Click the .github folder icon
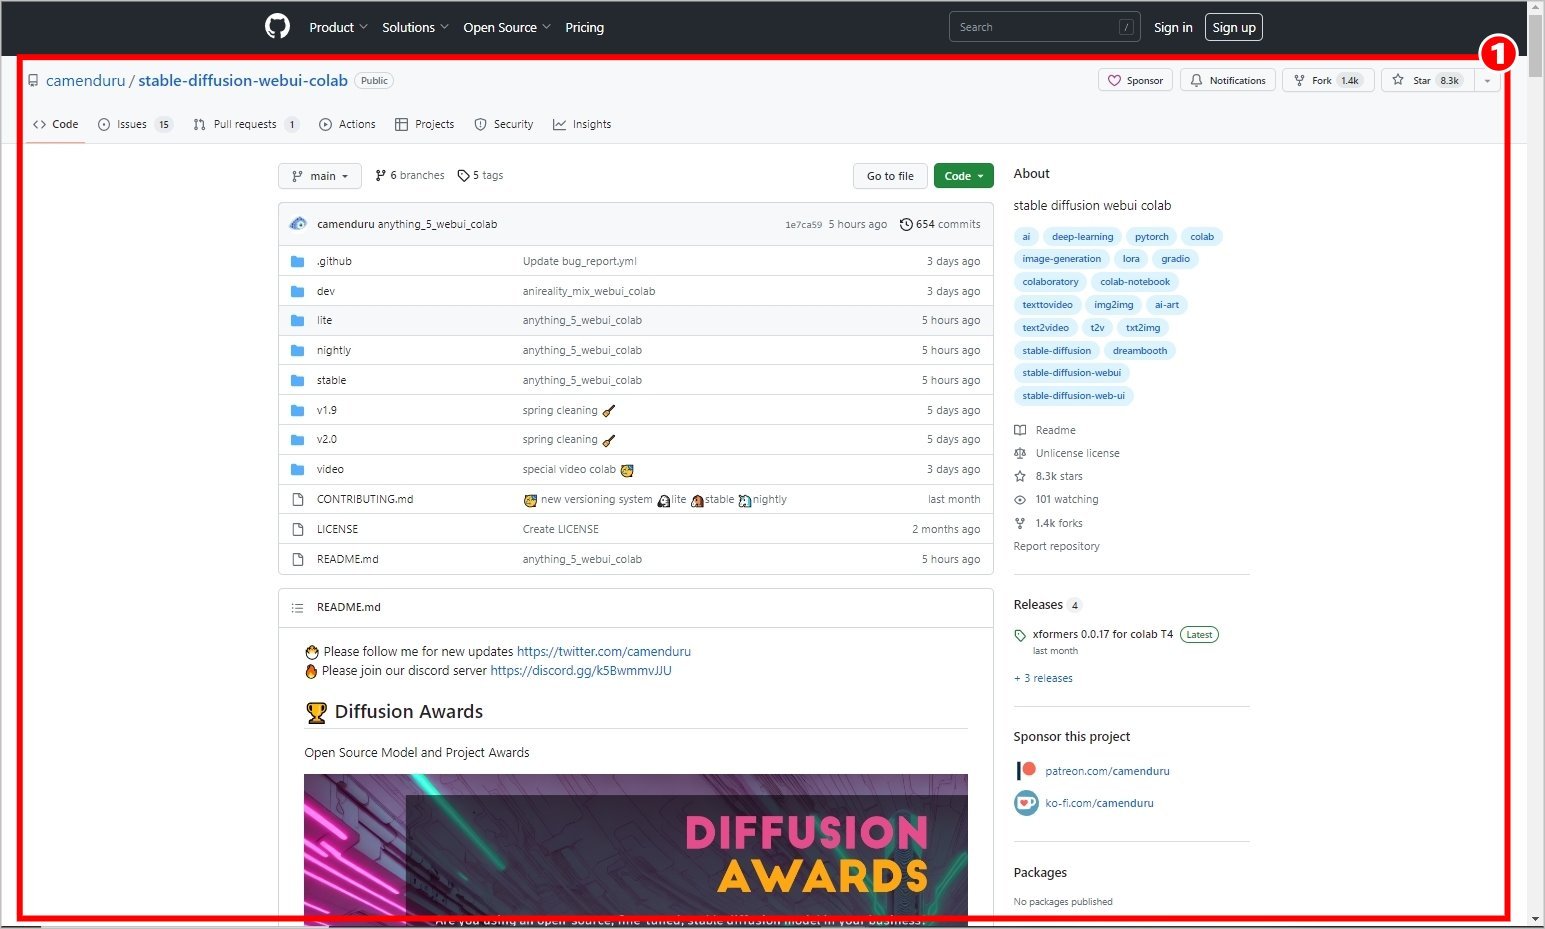Viewport: 1545px width, 929px height. [x=297, y=261]
